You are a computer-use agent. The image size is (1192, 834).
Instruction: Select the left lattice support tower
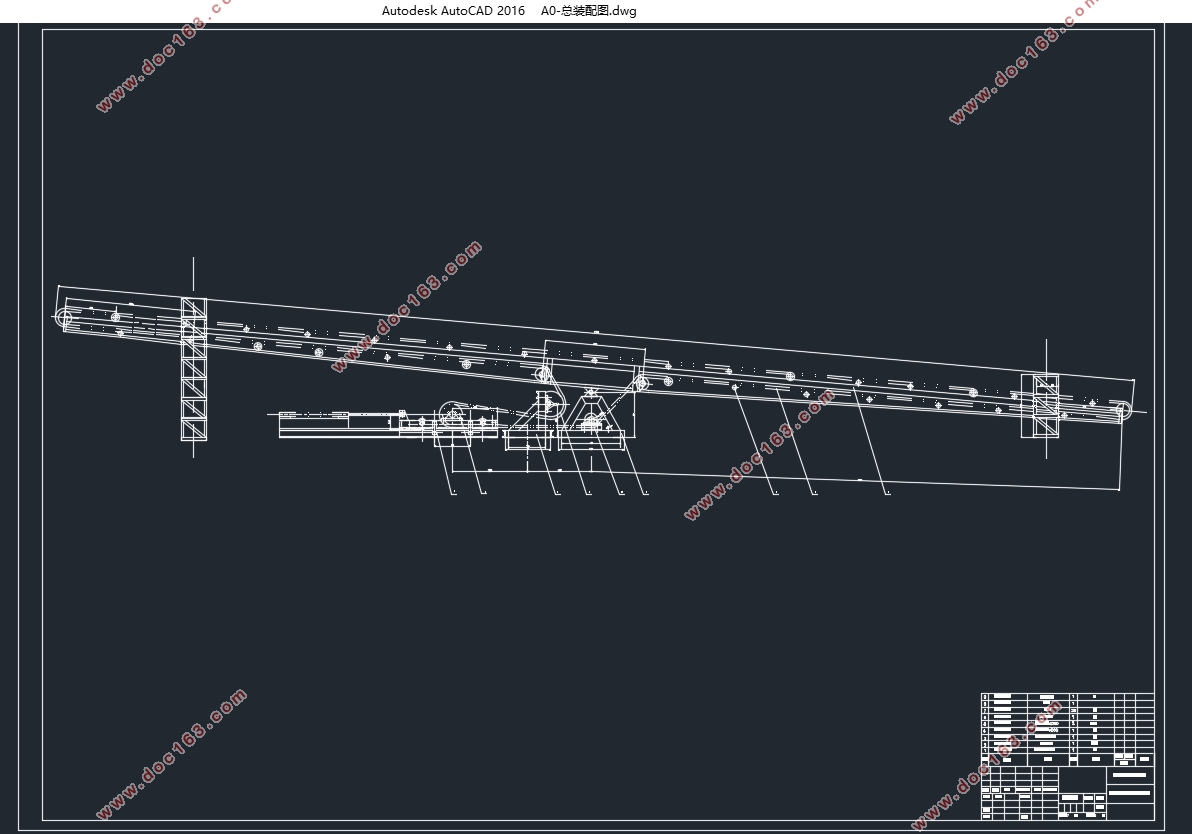[x=193, y=369]
